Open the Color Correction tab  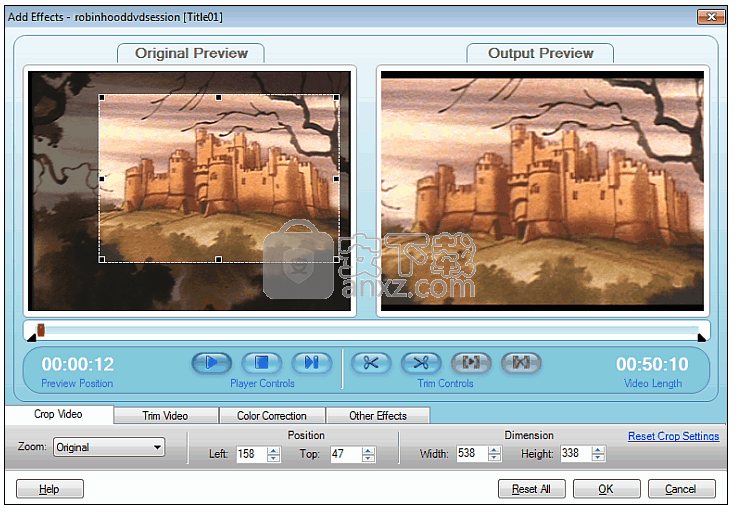272,415
